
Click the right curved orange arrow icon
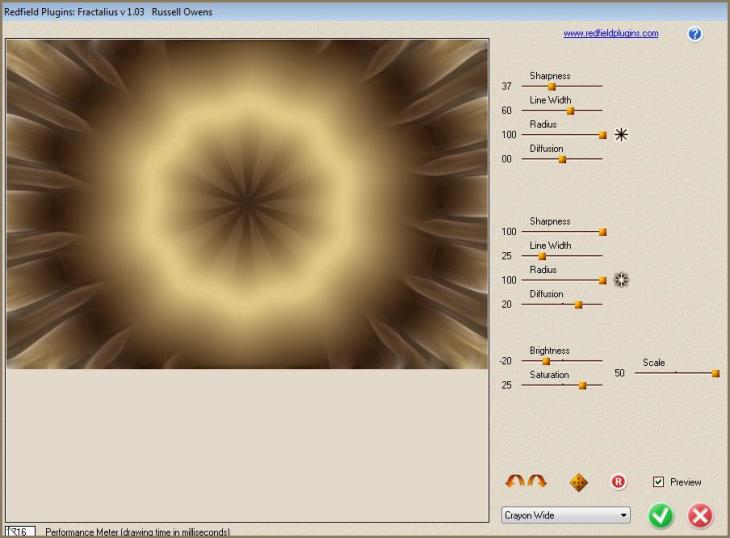537,482
